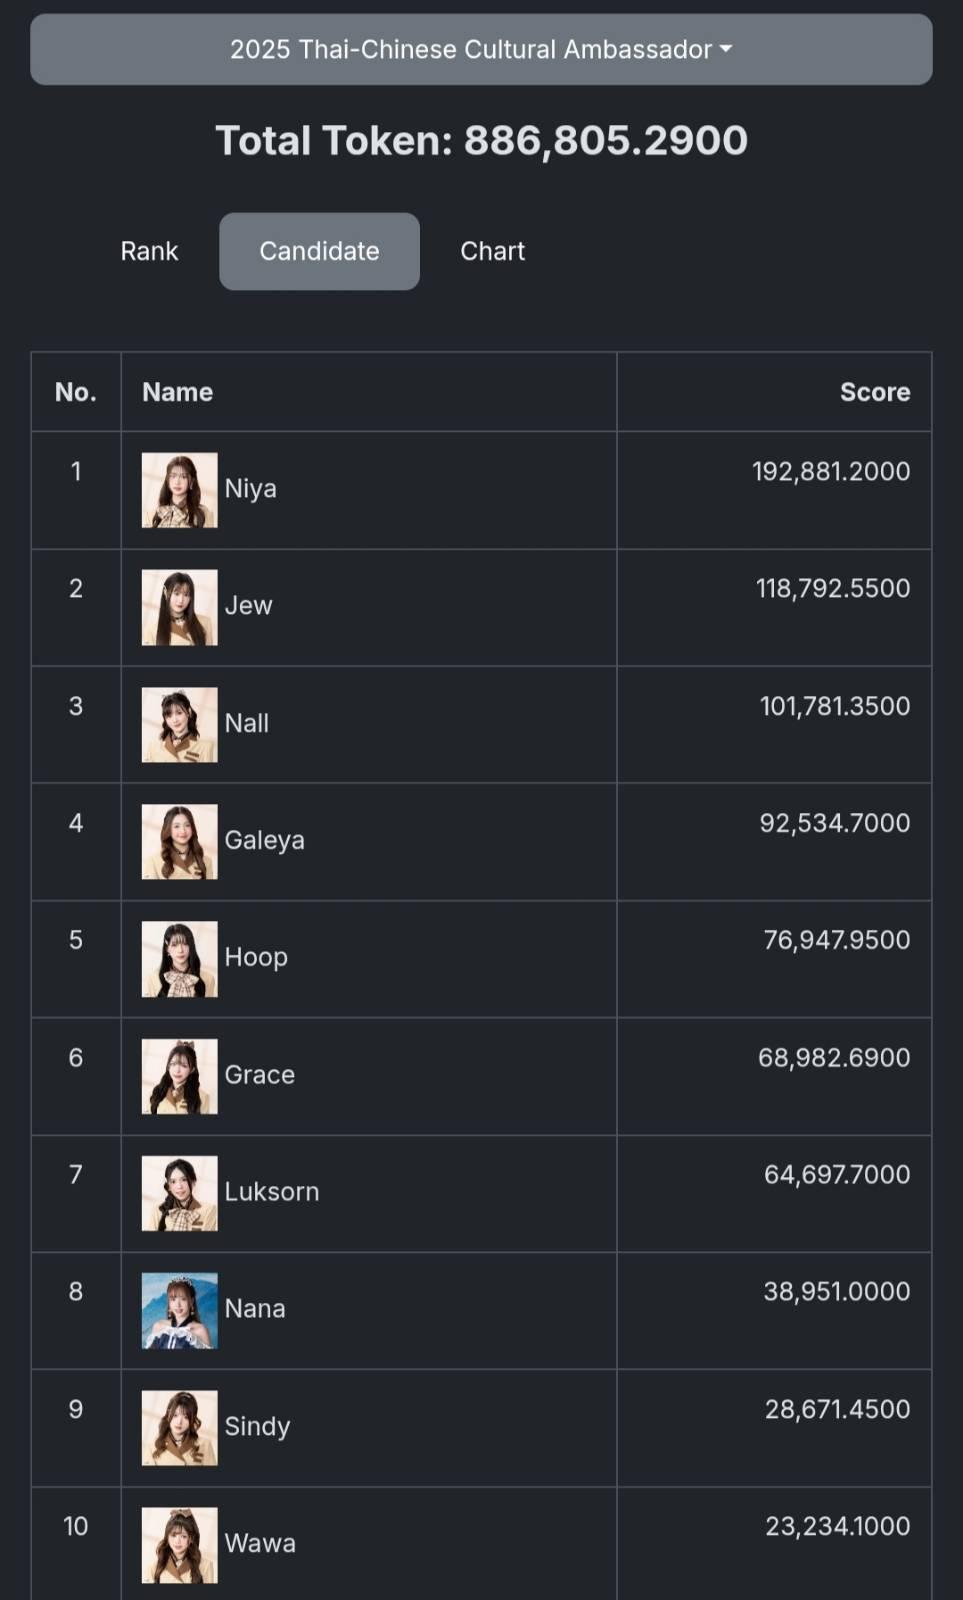
Task: Open the 2025 Thai-Chinese Cultural Ambassador dropdown
Action: tap(481, 49)
